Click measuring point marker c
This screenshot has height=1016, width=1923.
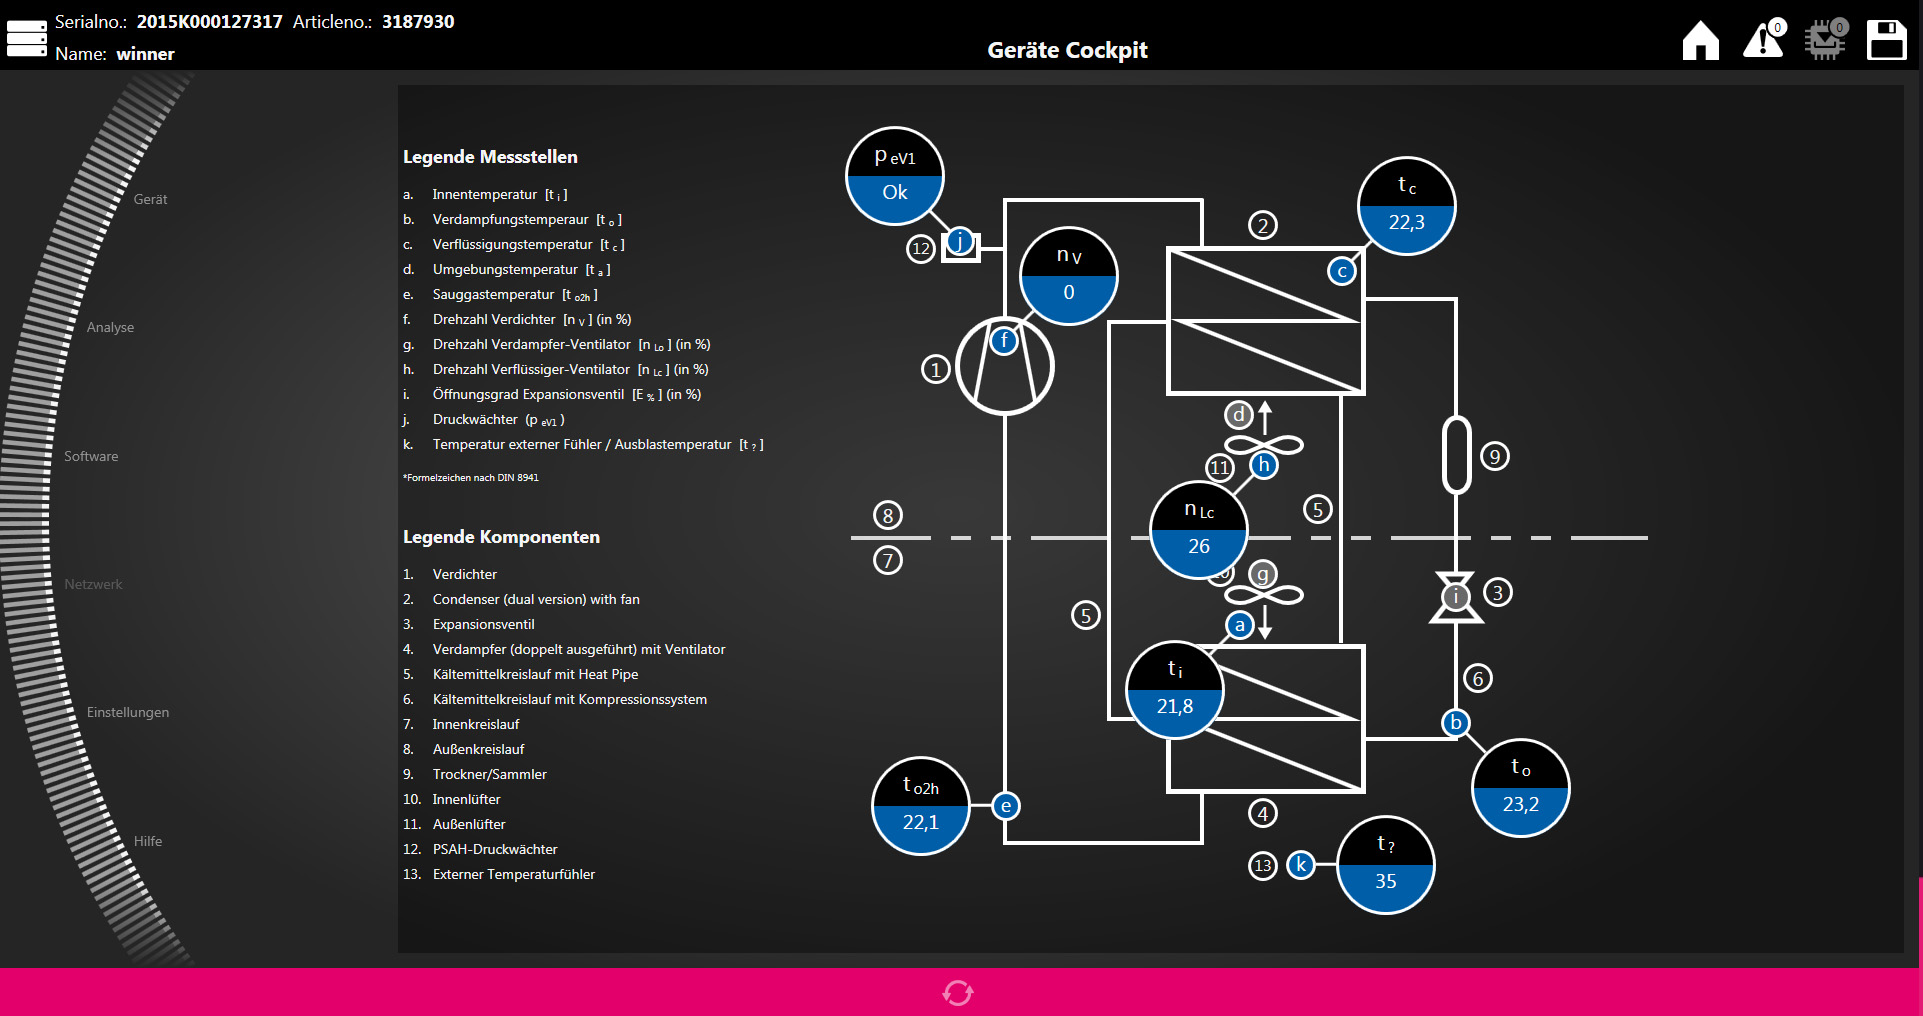(x=1342, y=271)
